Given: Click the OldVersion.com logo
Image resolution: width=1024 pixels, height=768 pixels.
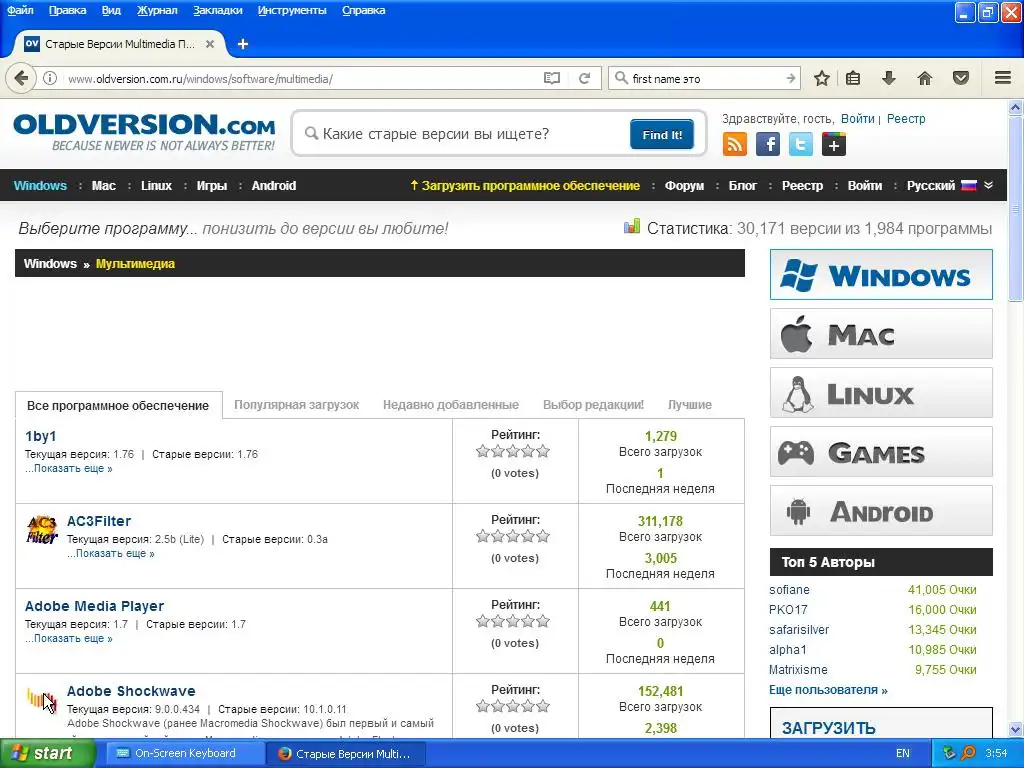Looking at the screenshot, I should pos(144,132).
